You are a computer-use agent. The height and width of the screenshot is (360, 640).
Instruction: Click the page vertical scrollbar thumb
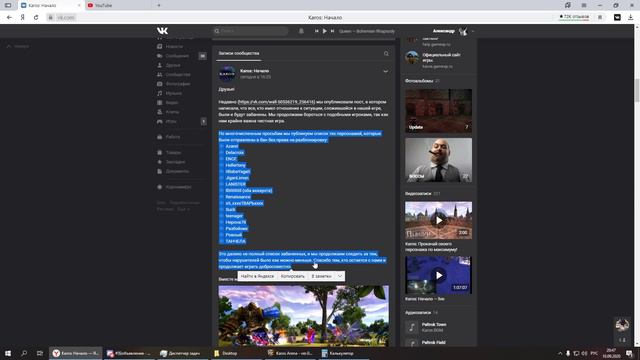pyautogui.click(x=636, y=89)
